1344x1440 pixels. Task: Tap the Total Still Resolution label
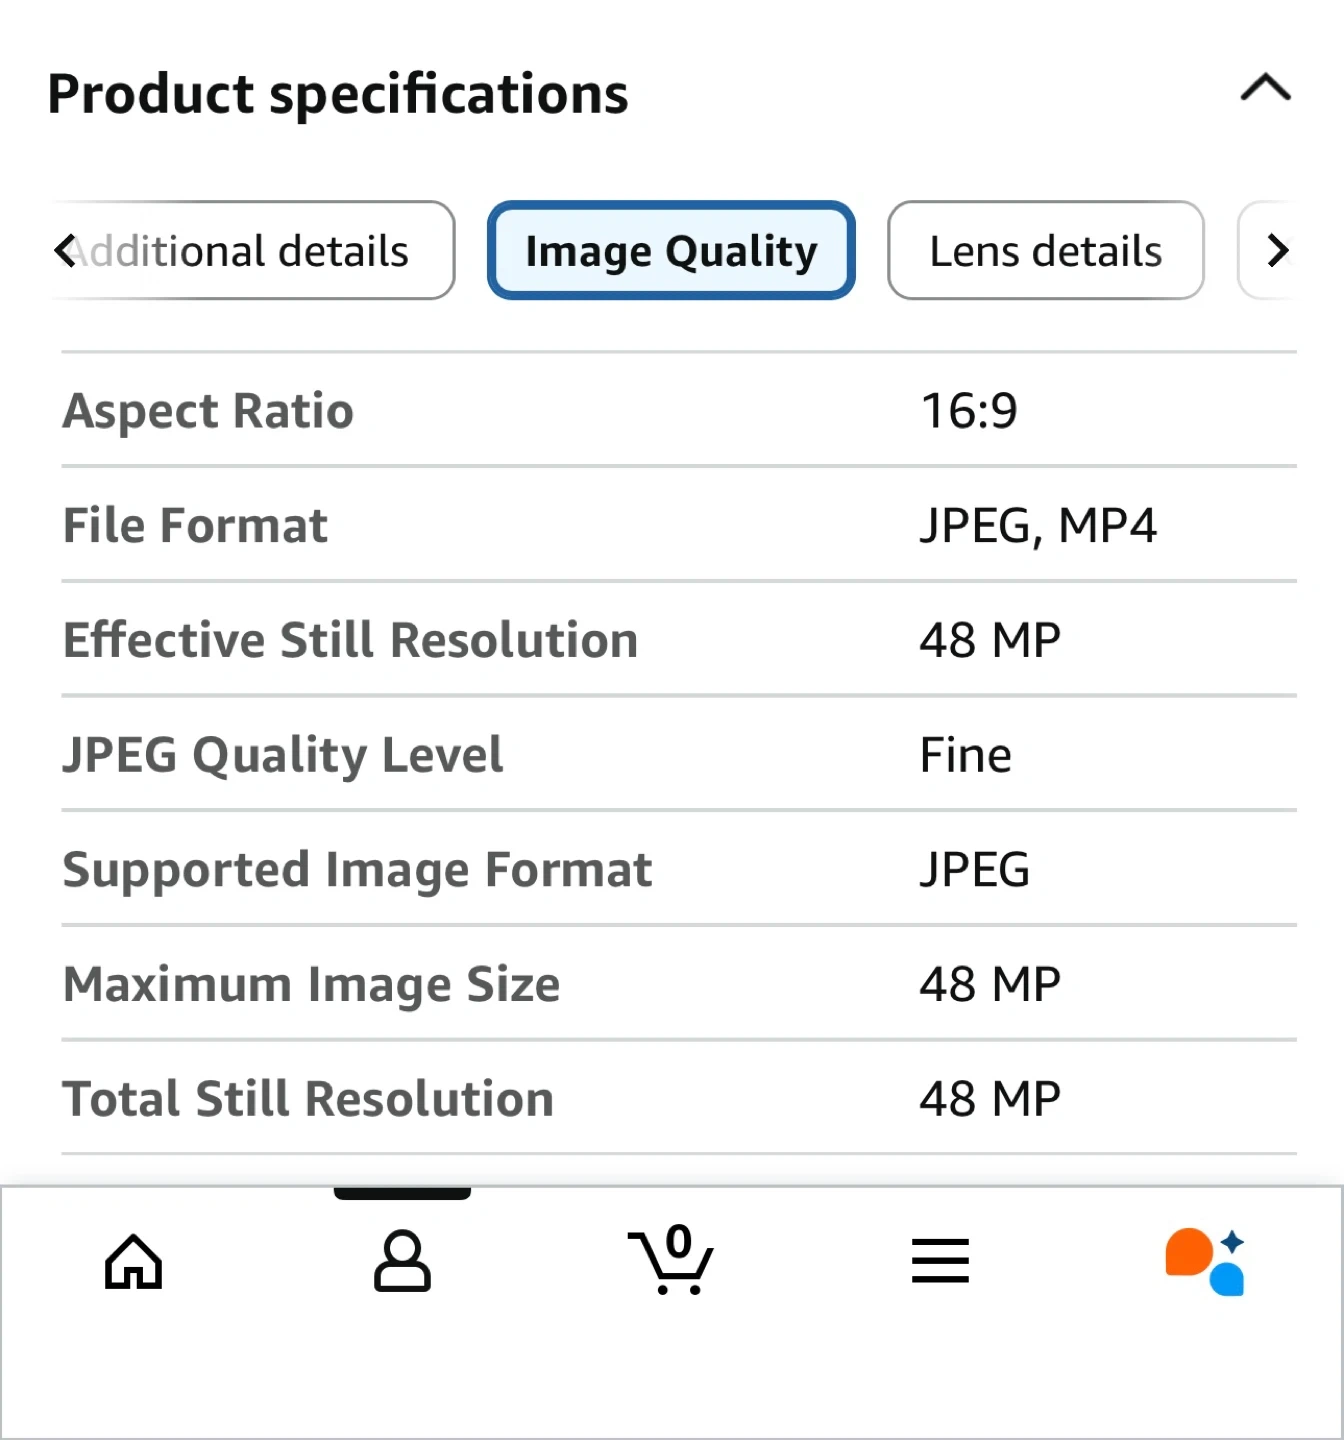308,1099
